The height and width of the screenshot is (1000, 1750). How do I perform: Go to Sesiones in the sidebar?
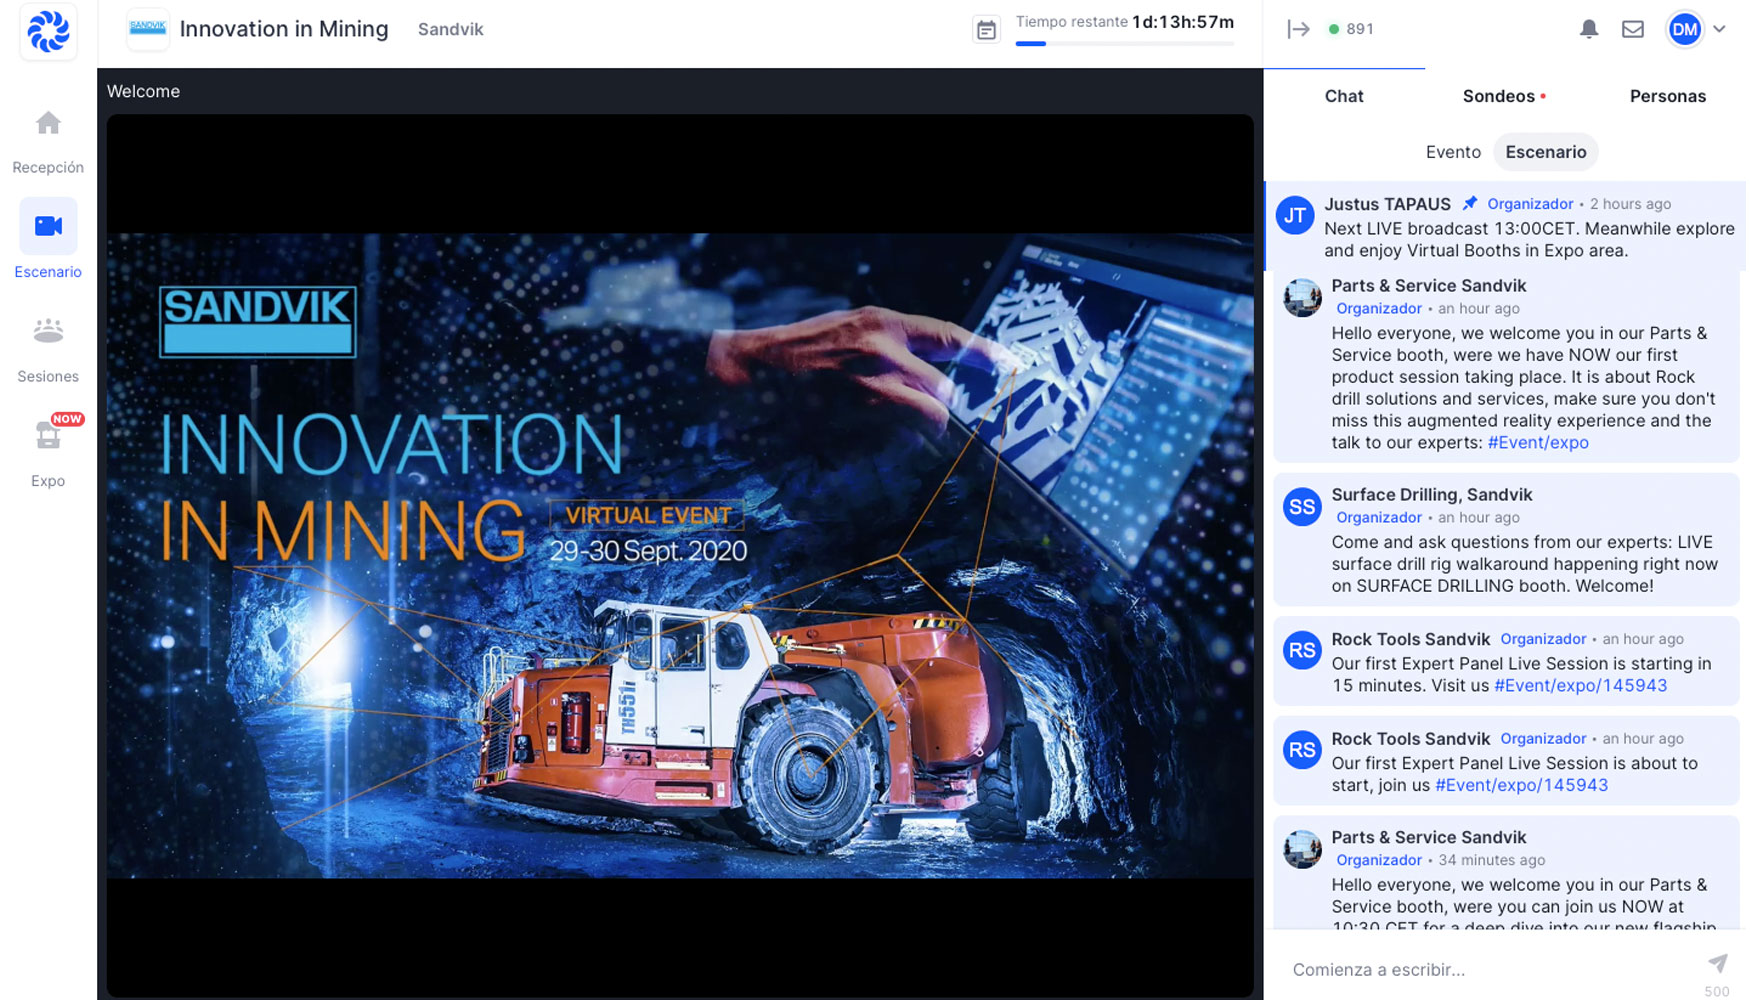point(48,350)
